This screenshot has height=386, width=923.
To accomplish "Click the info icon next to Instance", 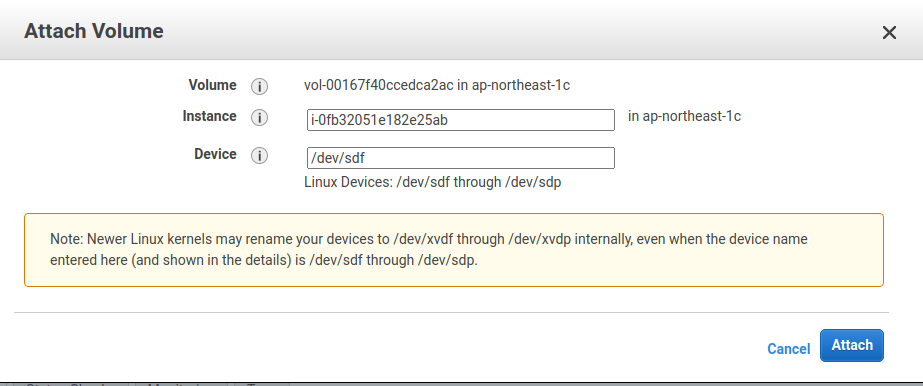I will click(260, 118).
